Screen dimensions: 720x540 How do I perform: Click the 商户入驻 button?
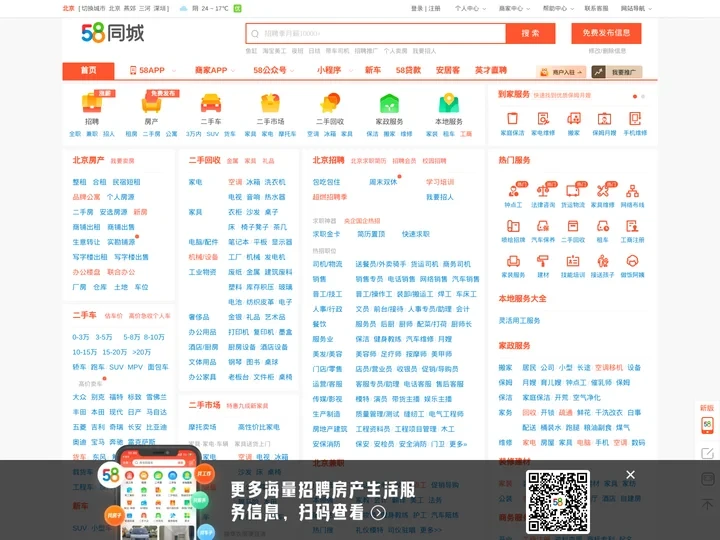(561, 72)
